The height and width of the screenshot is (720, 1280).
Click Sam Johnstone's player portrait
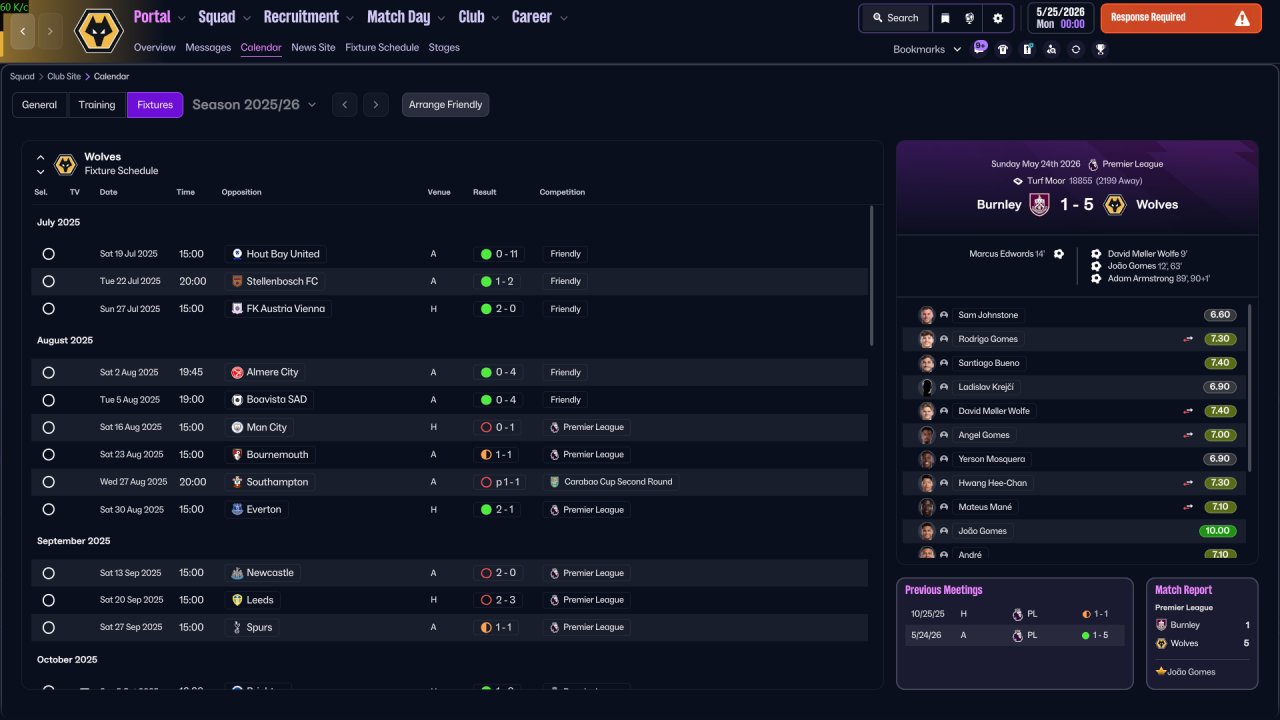click(927, 315)
